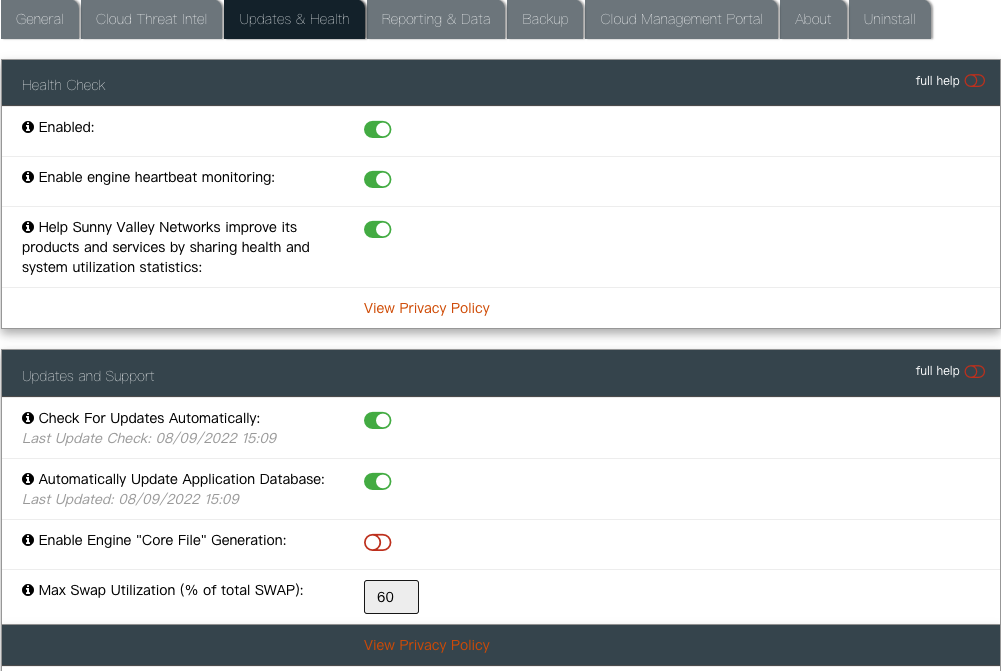Image resolution: width=1001 pixels, height=671 pixels.
Task: Click the Max Swap Utilization input field
Action: [391, 597]
